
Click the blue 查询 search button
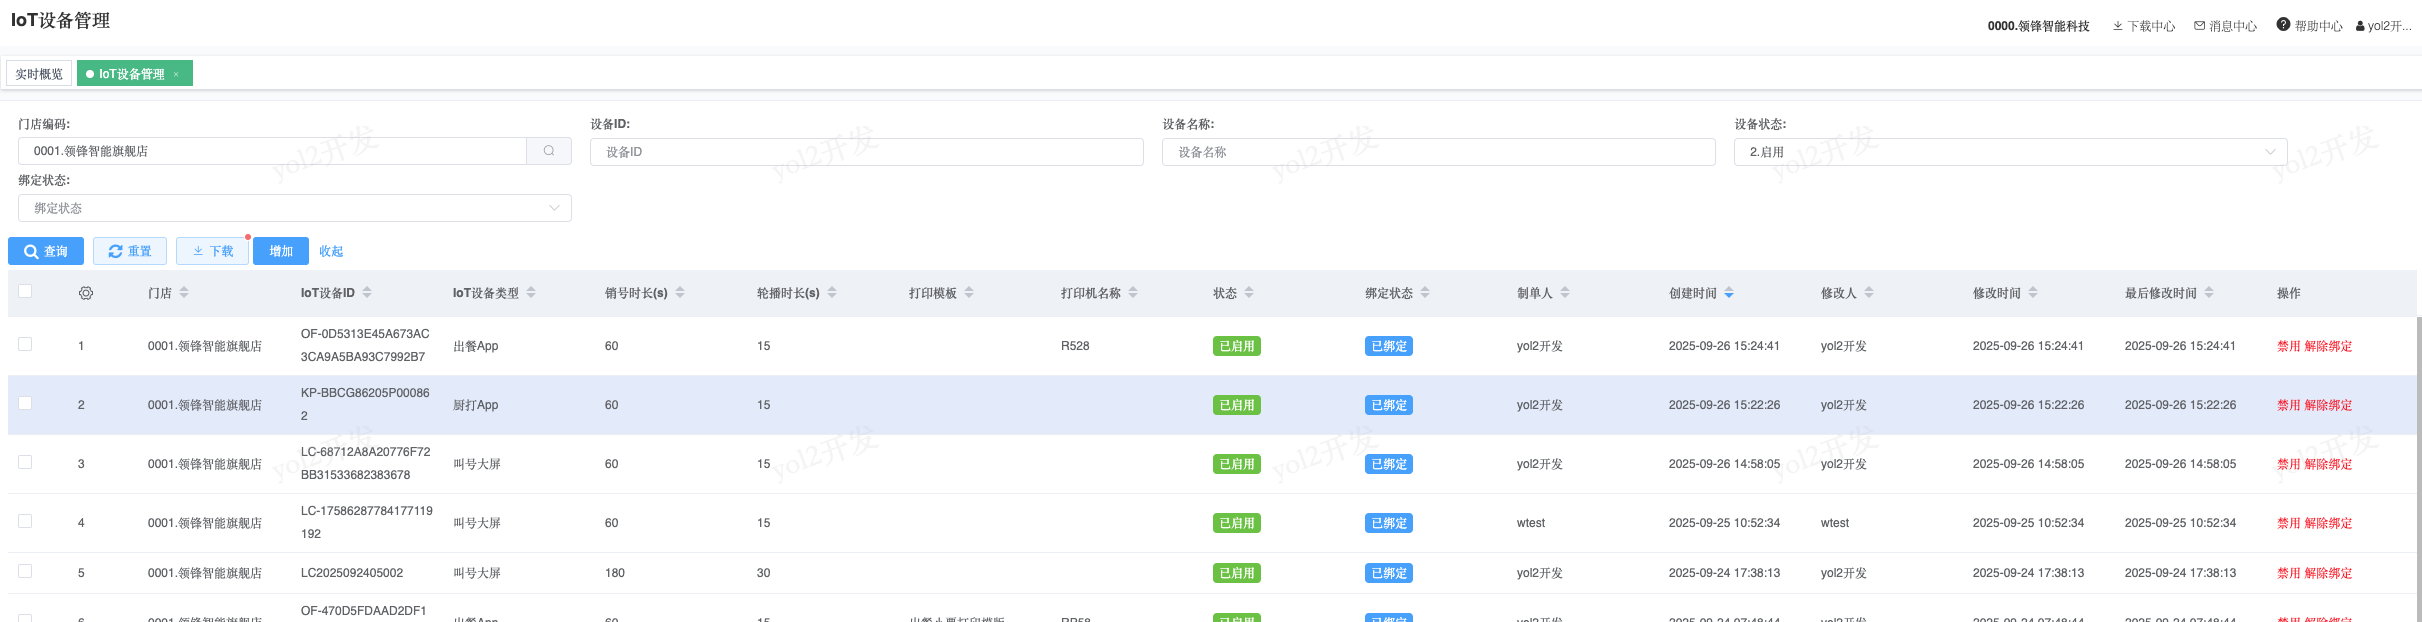click(46, 251)
